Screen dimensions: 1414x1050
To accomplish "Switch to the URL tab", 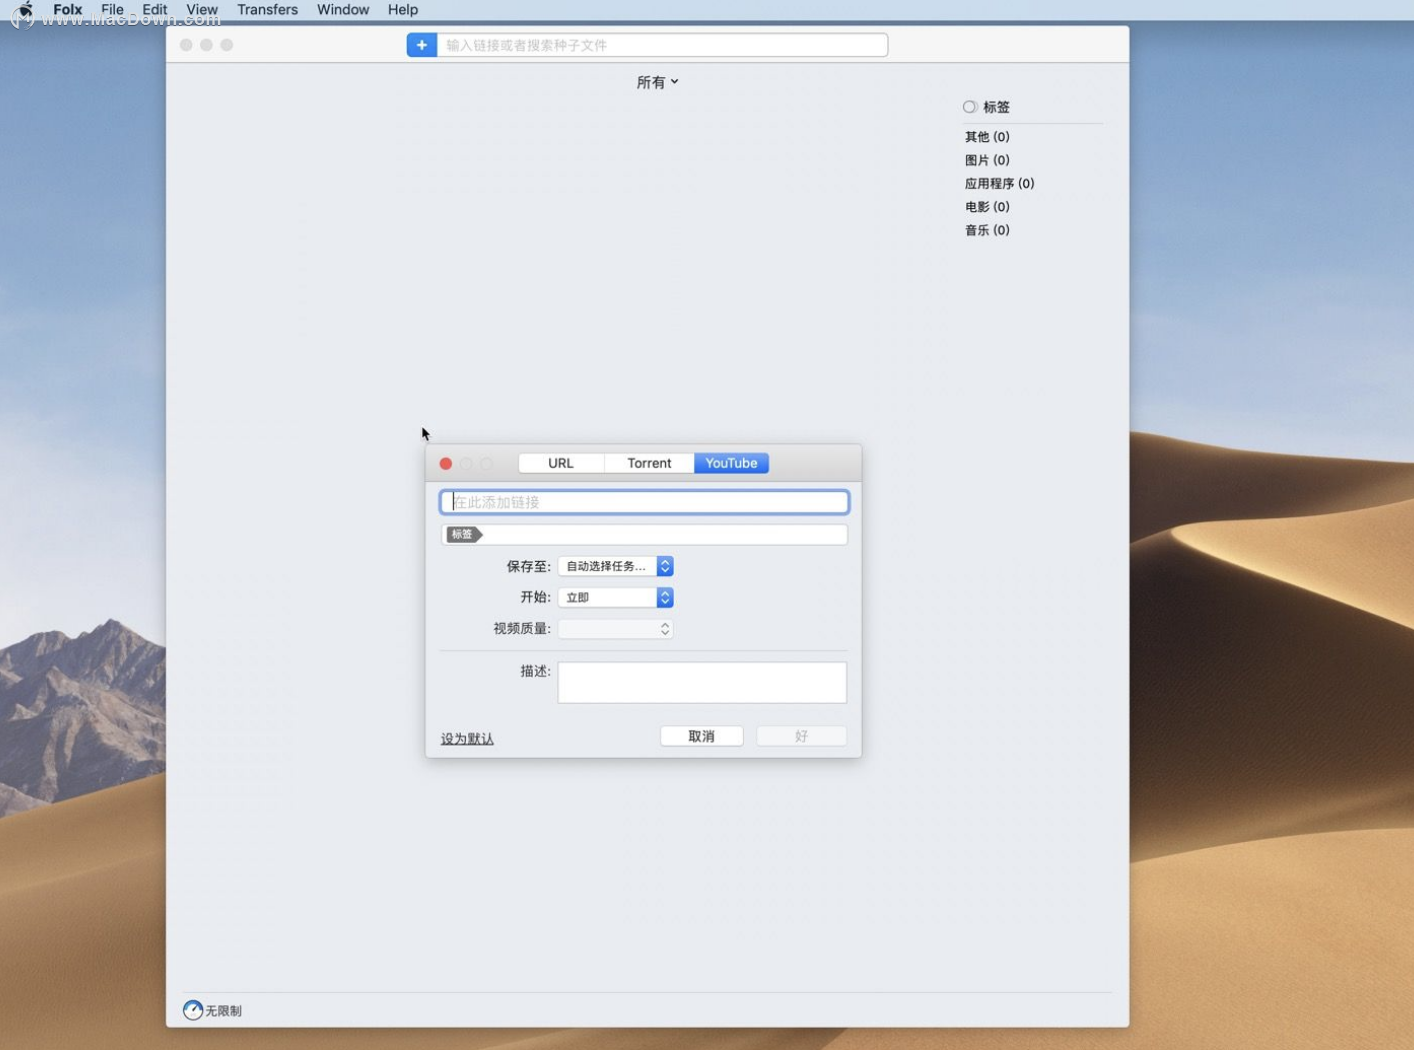I will click(x=561, y=463).
